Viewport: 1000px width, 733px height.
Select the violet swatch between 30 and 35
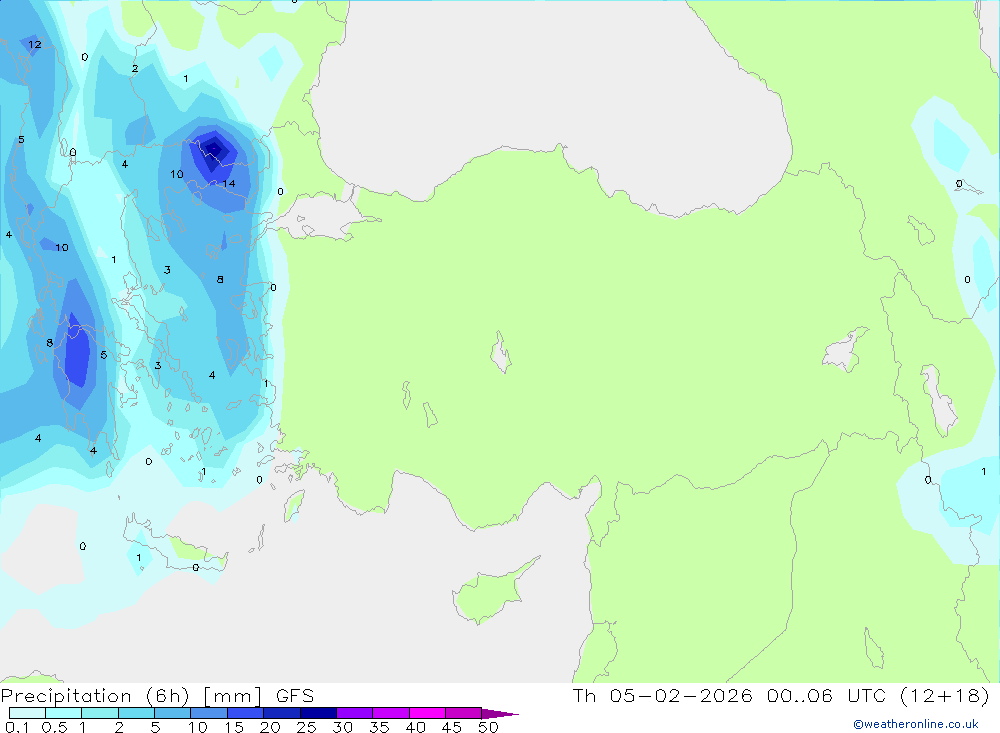[355, 713]
